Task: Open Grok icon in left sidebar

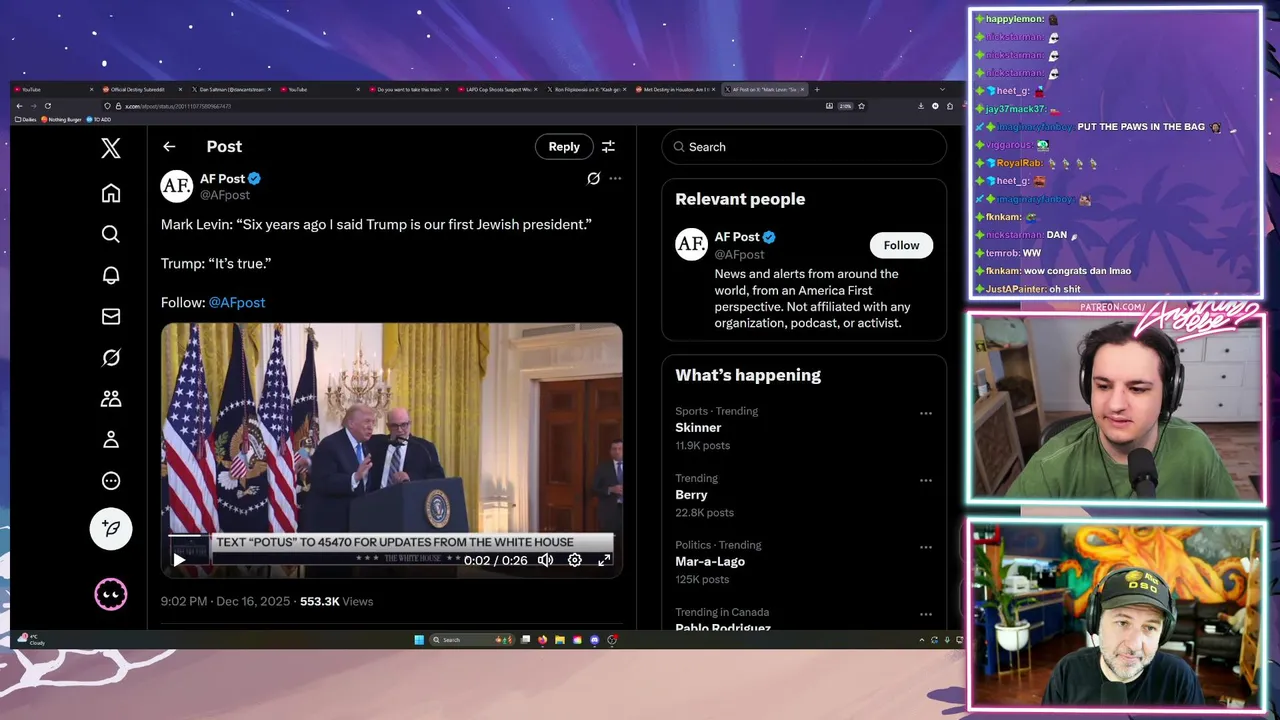Action: pos(111,357)
